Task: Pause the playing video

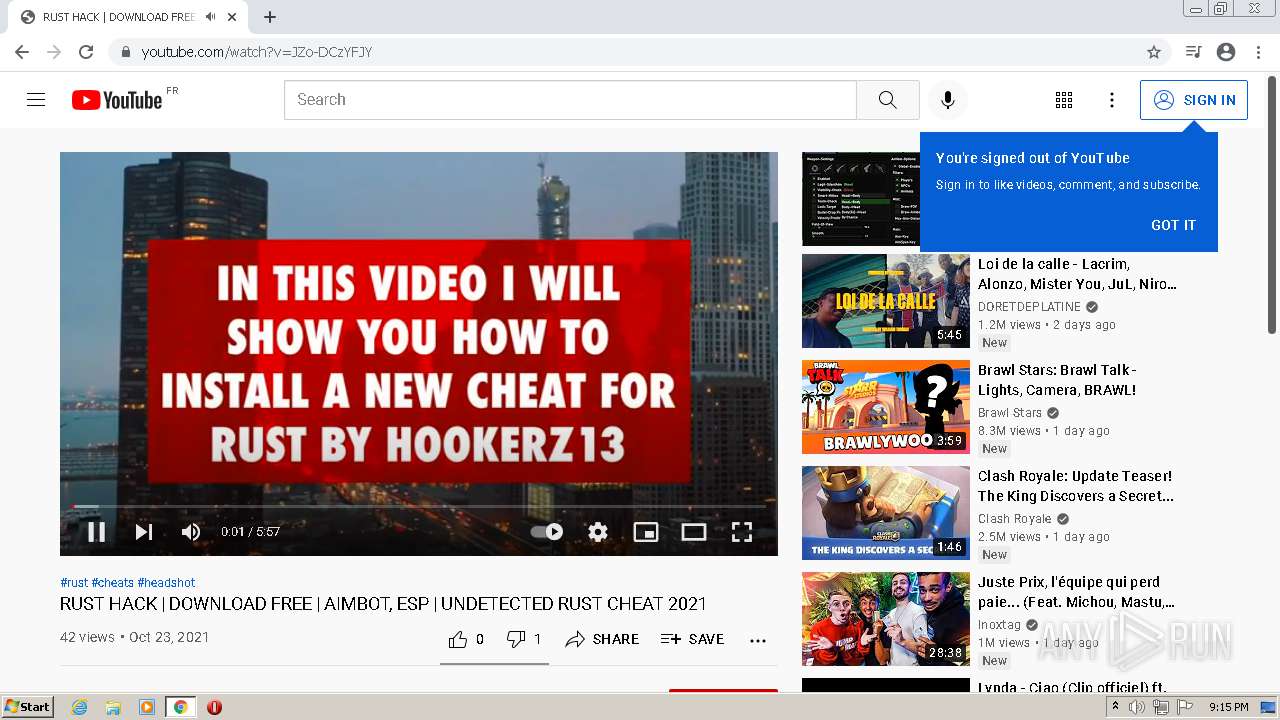Action: tap(96, 532)
